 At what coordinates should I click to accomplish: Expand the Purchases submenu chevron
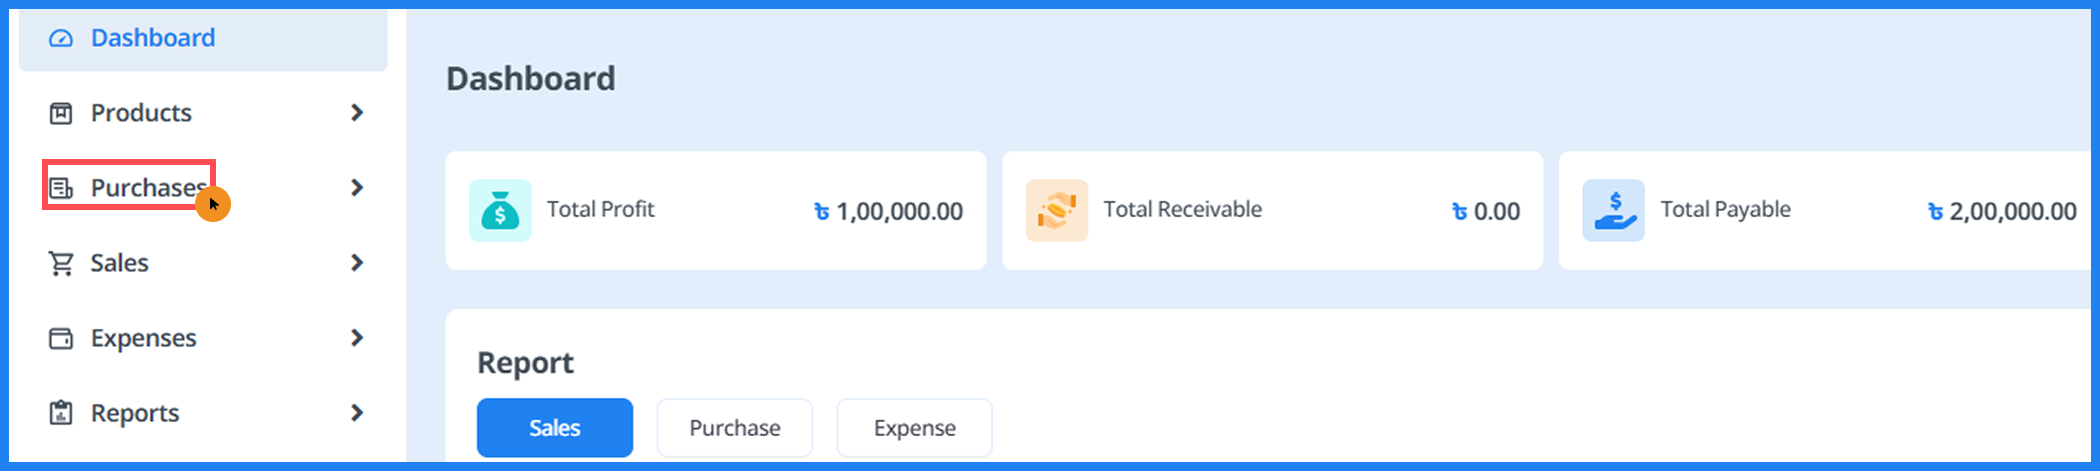pyautogui.click(x=357, y=188)
